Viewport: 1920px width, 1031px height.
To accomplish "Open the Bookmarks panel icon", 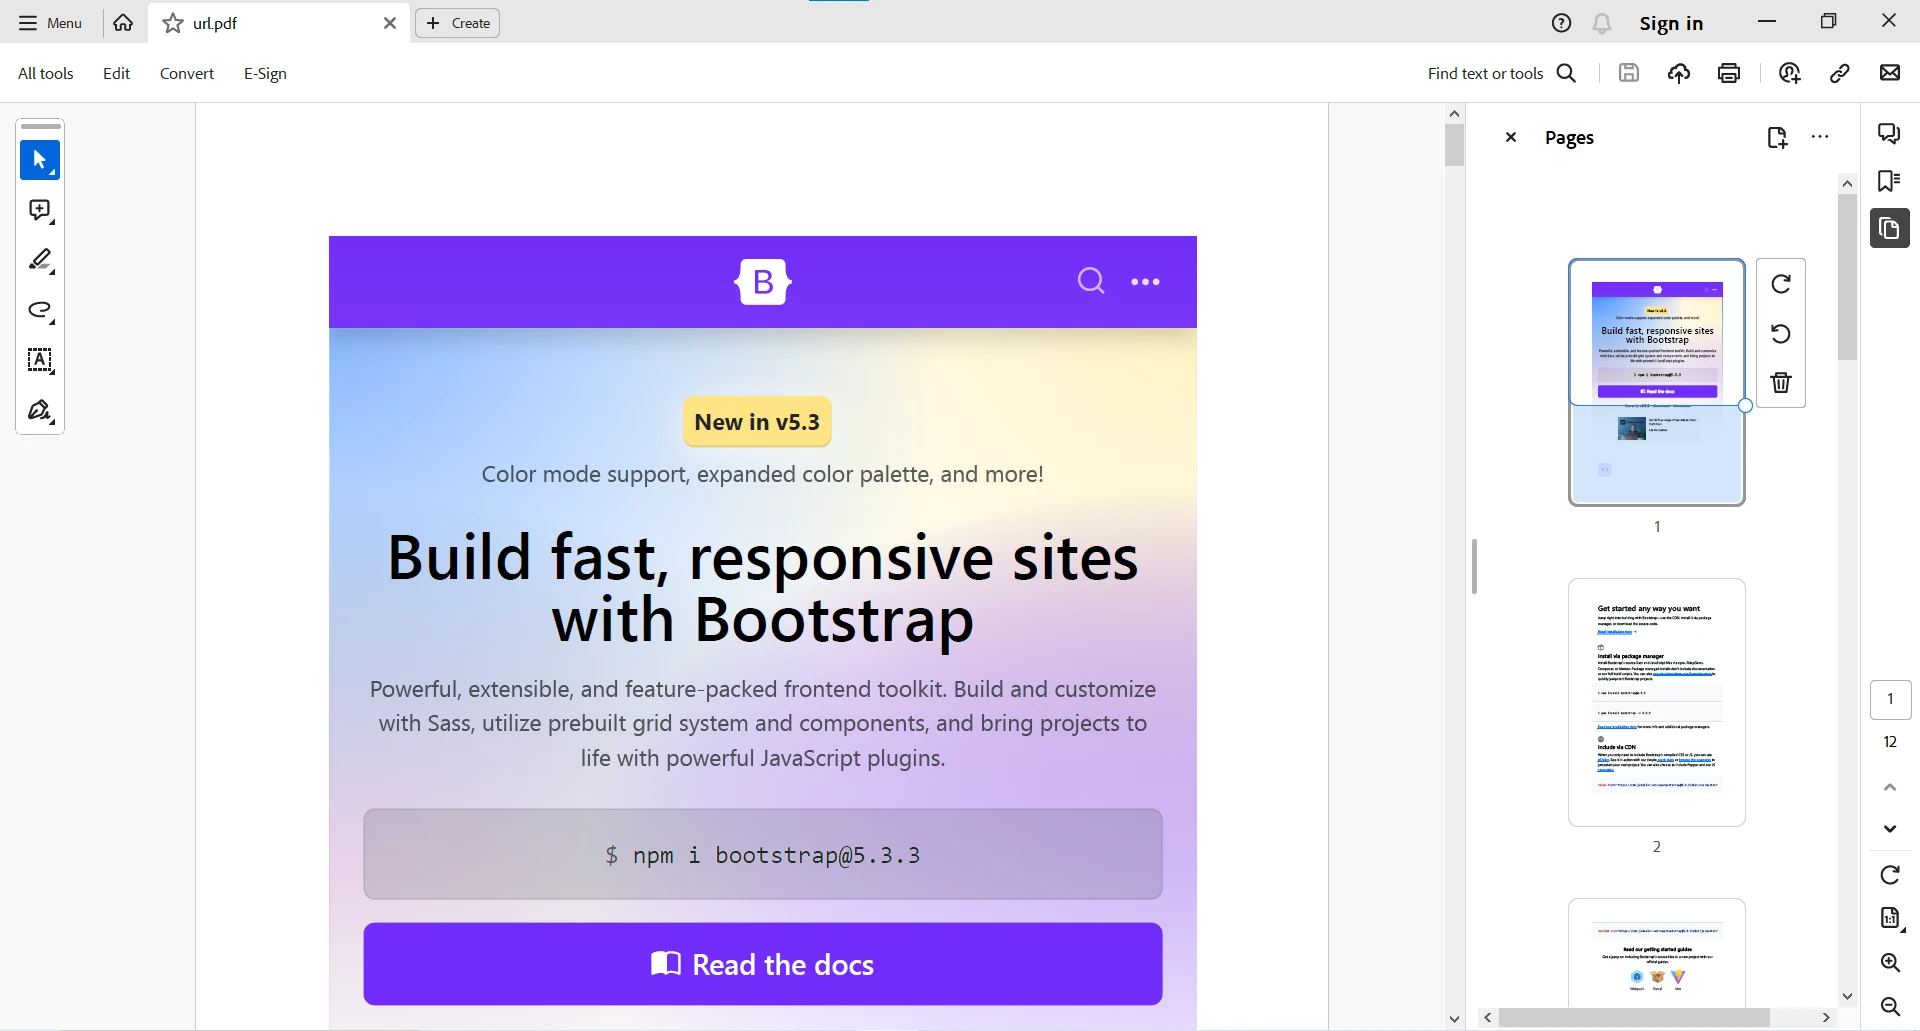I will pos(1890,180).
